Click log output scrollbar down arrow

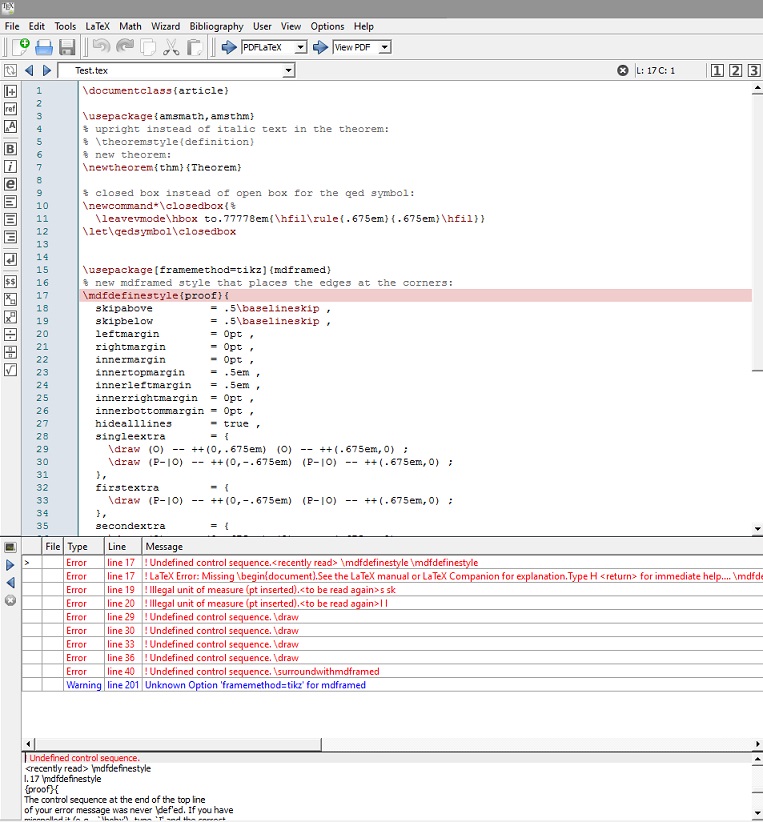tap(757, 814)
